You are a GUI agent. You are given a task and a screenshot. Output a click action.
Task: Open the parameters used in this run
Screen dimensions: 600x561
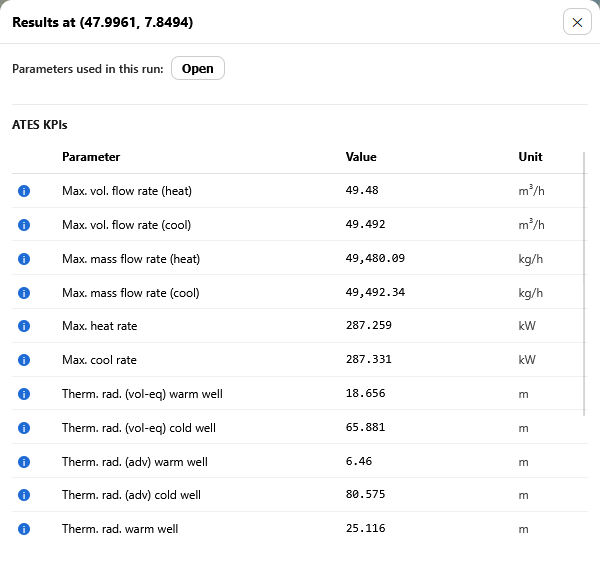pos(198,68)
